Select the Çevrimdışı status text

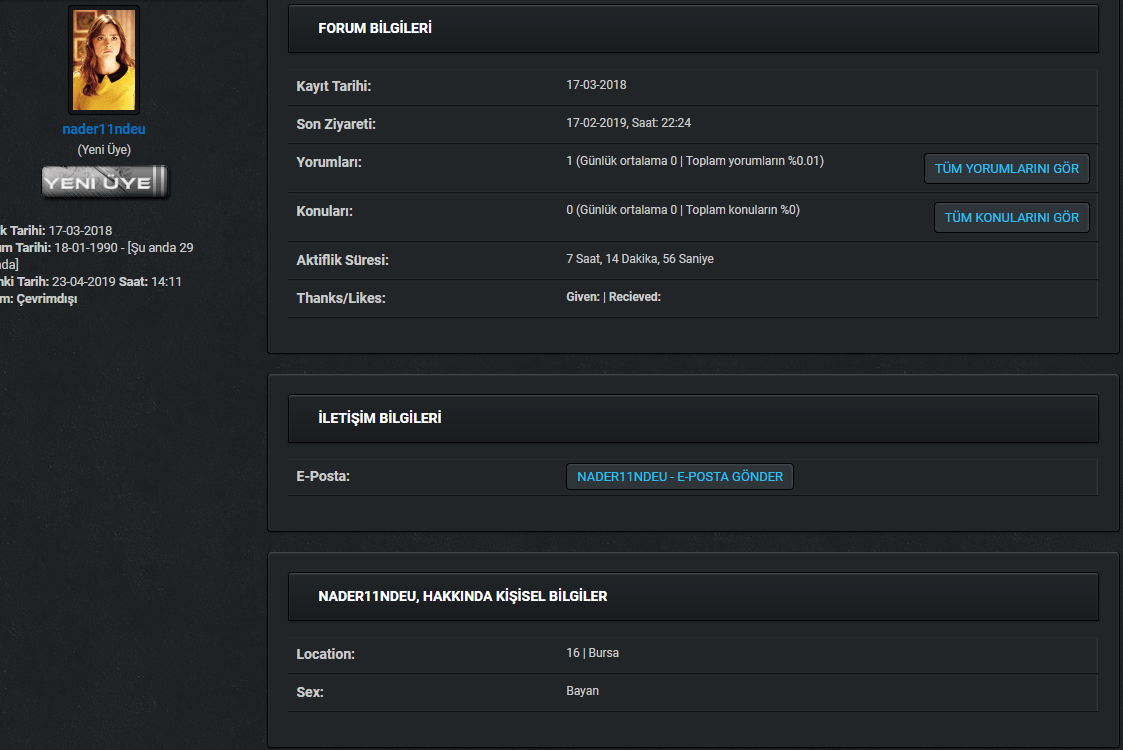coord(47,299)
